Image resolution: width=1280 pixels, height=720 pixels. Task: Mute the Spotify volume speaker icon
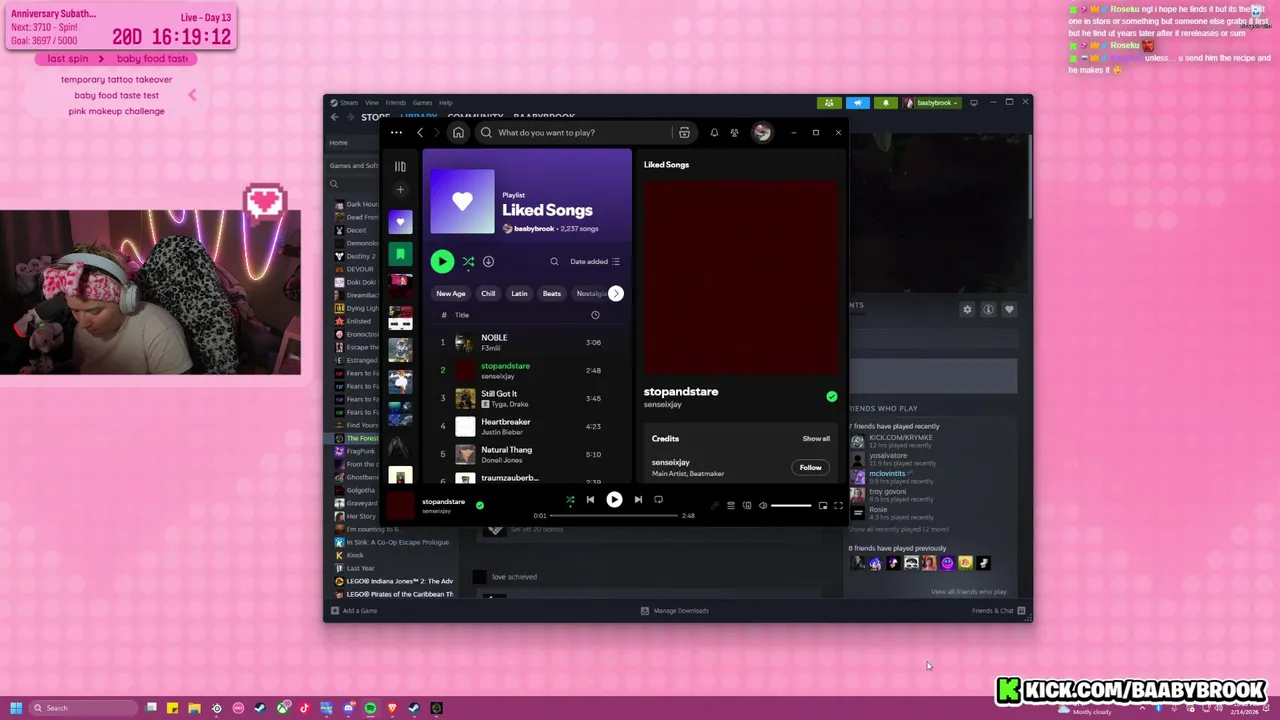(763, 506)
